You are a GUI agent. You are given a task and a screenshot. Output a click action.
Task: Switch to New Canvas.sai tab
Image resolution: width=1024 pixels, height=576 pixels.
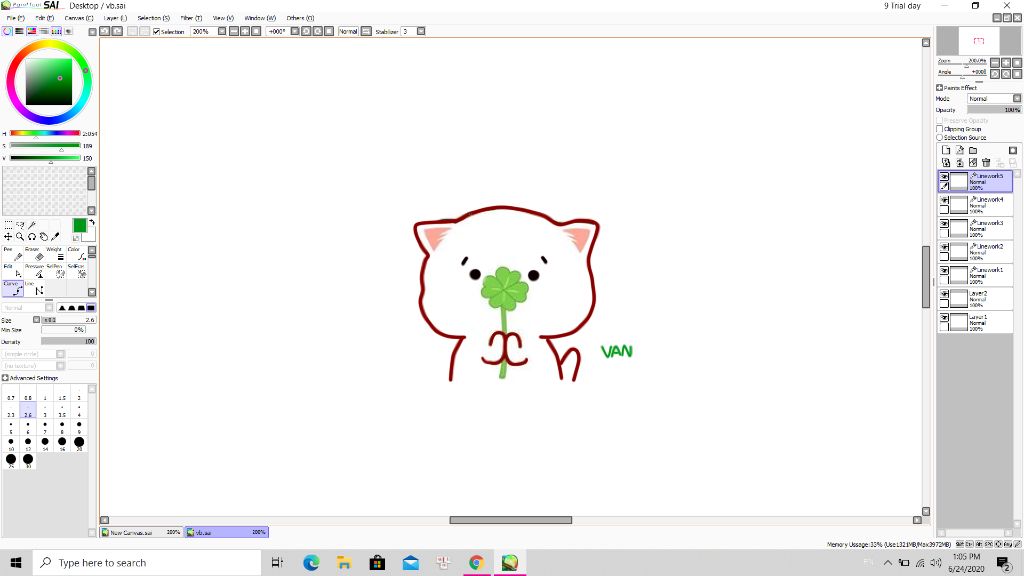(141, 532)
